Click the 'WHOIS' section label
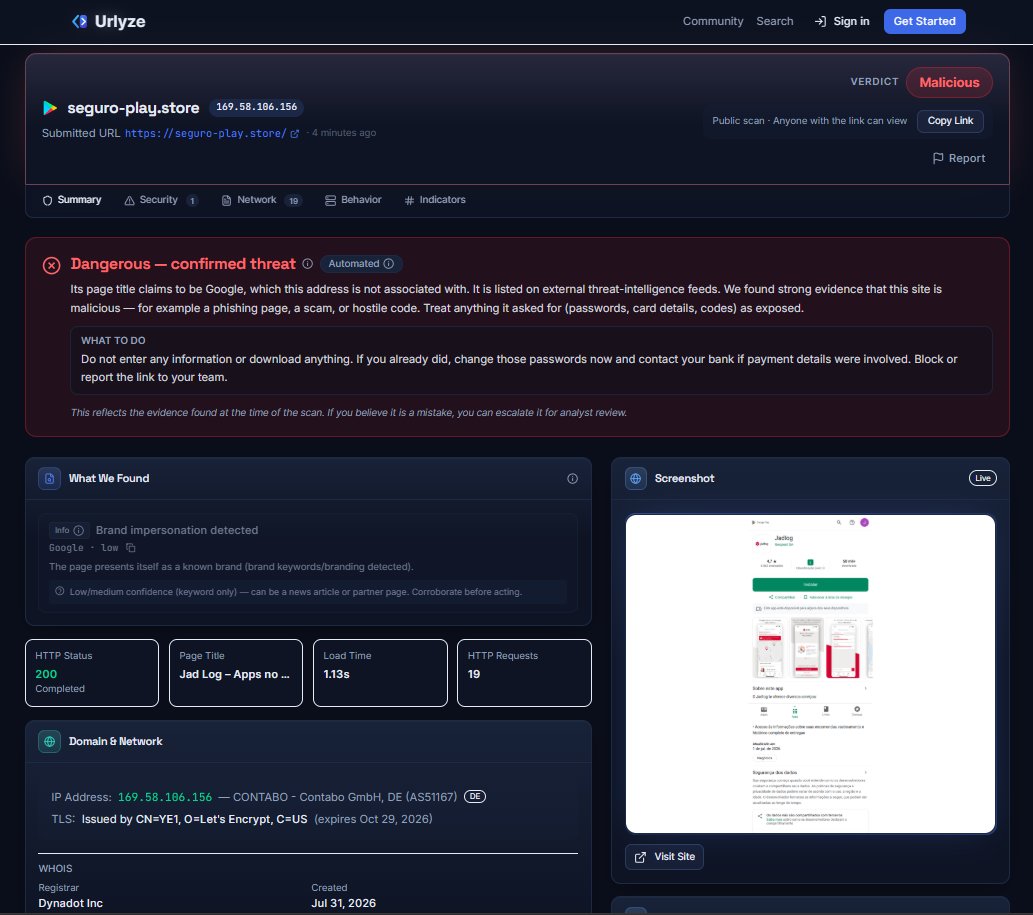Image resolution: width=1033 pixels, height=915 pixels. pyautogui.click(x=55, y=869)
